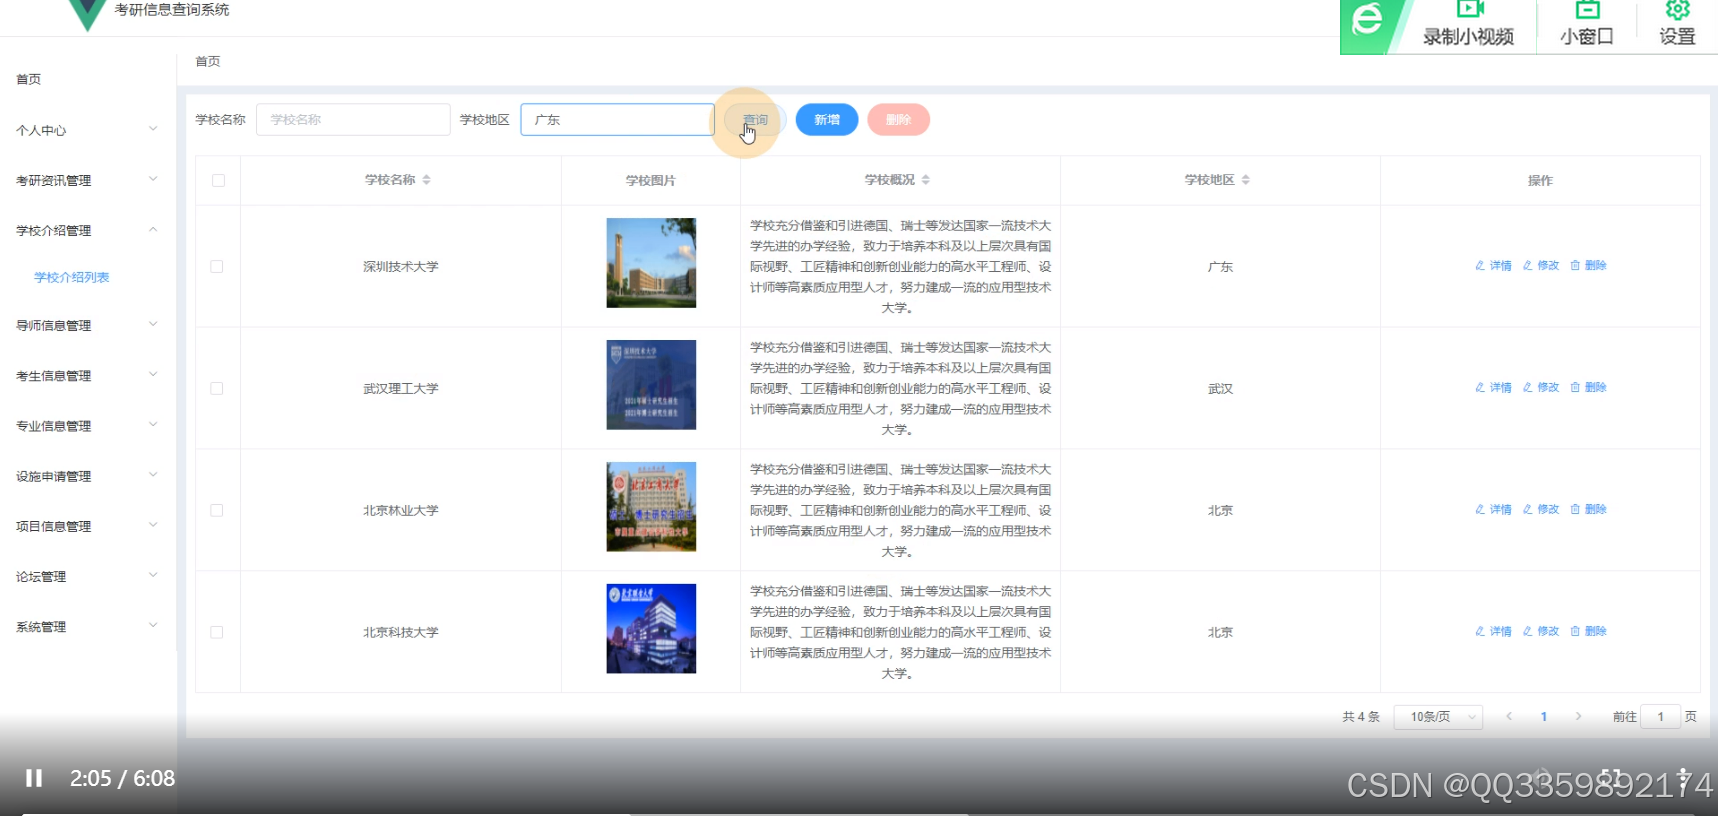Select 学校介绍列表 submenu item
The height and width of the screenshot is (816, 1718).
pyautogui.click(x=72, y=277)
